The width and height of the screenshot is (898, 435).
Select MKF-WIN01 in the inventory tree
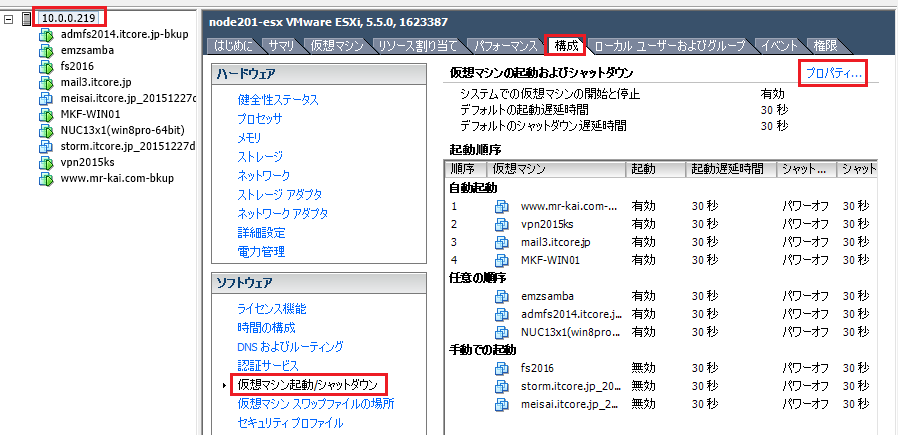[x=90, y=114]
